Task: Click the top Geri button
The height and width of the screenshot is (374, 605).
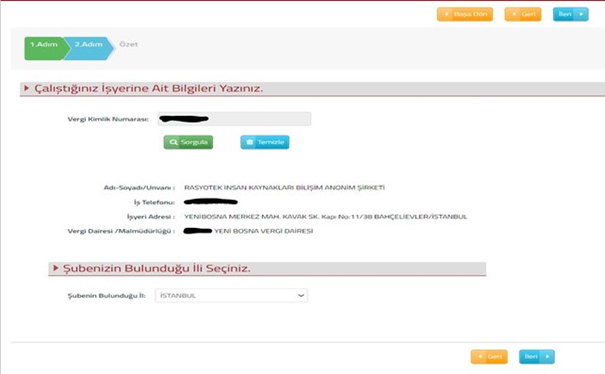Action: [x=523, y=14]
